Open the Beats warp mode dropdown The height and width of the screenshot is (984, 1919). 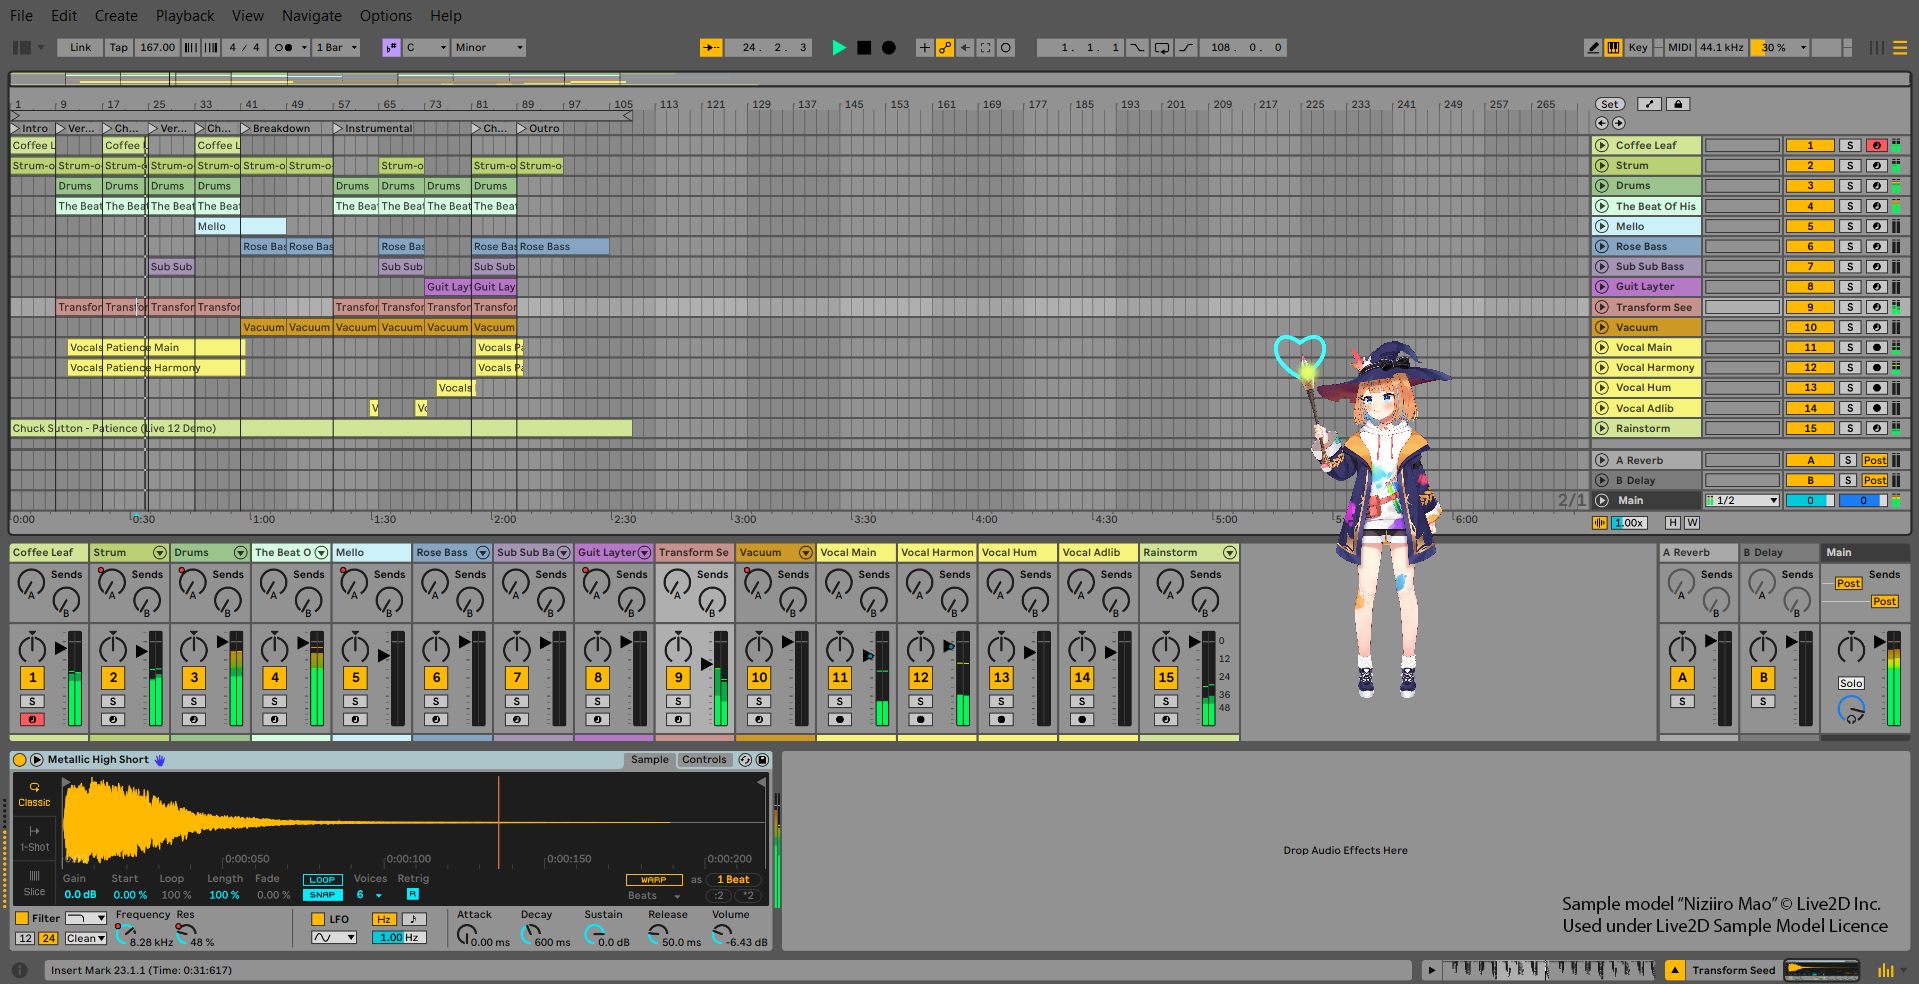(x=654, y=896)
